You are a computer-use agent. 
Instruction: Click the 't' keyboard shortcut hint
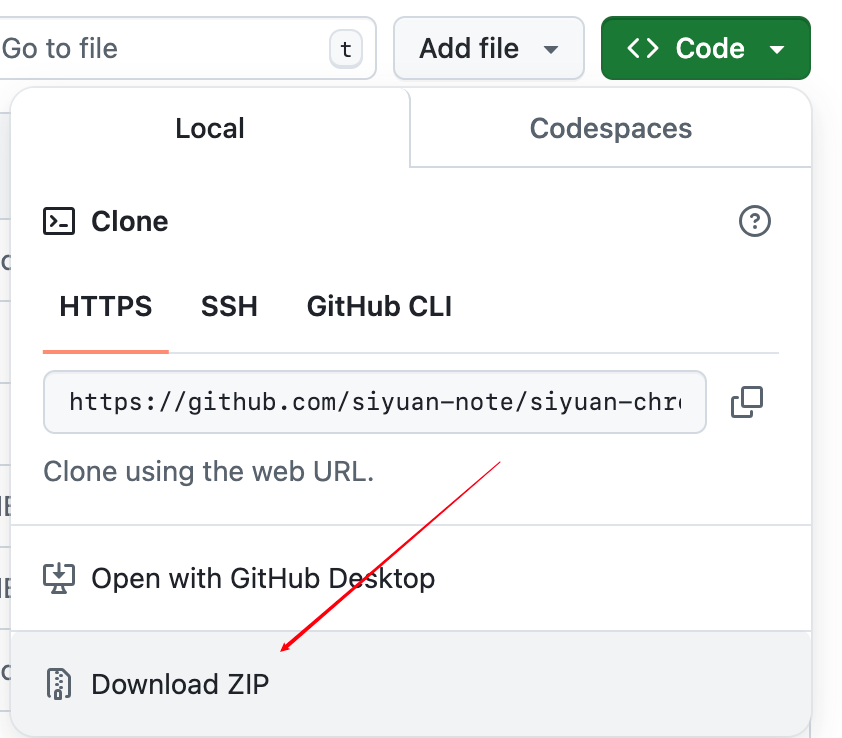coord(346,49)
